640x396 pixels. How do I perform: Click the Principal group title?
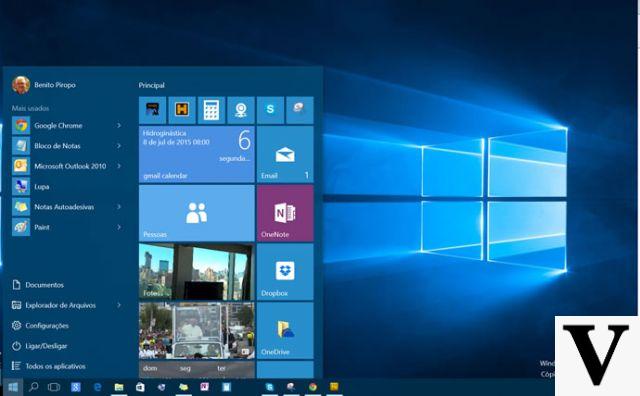(x=151, y=85)
